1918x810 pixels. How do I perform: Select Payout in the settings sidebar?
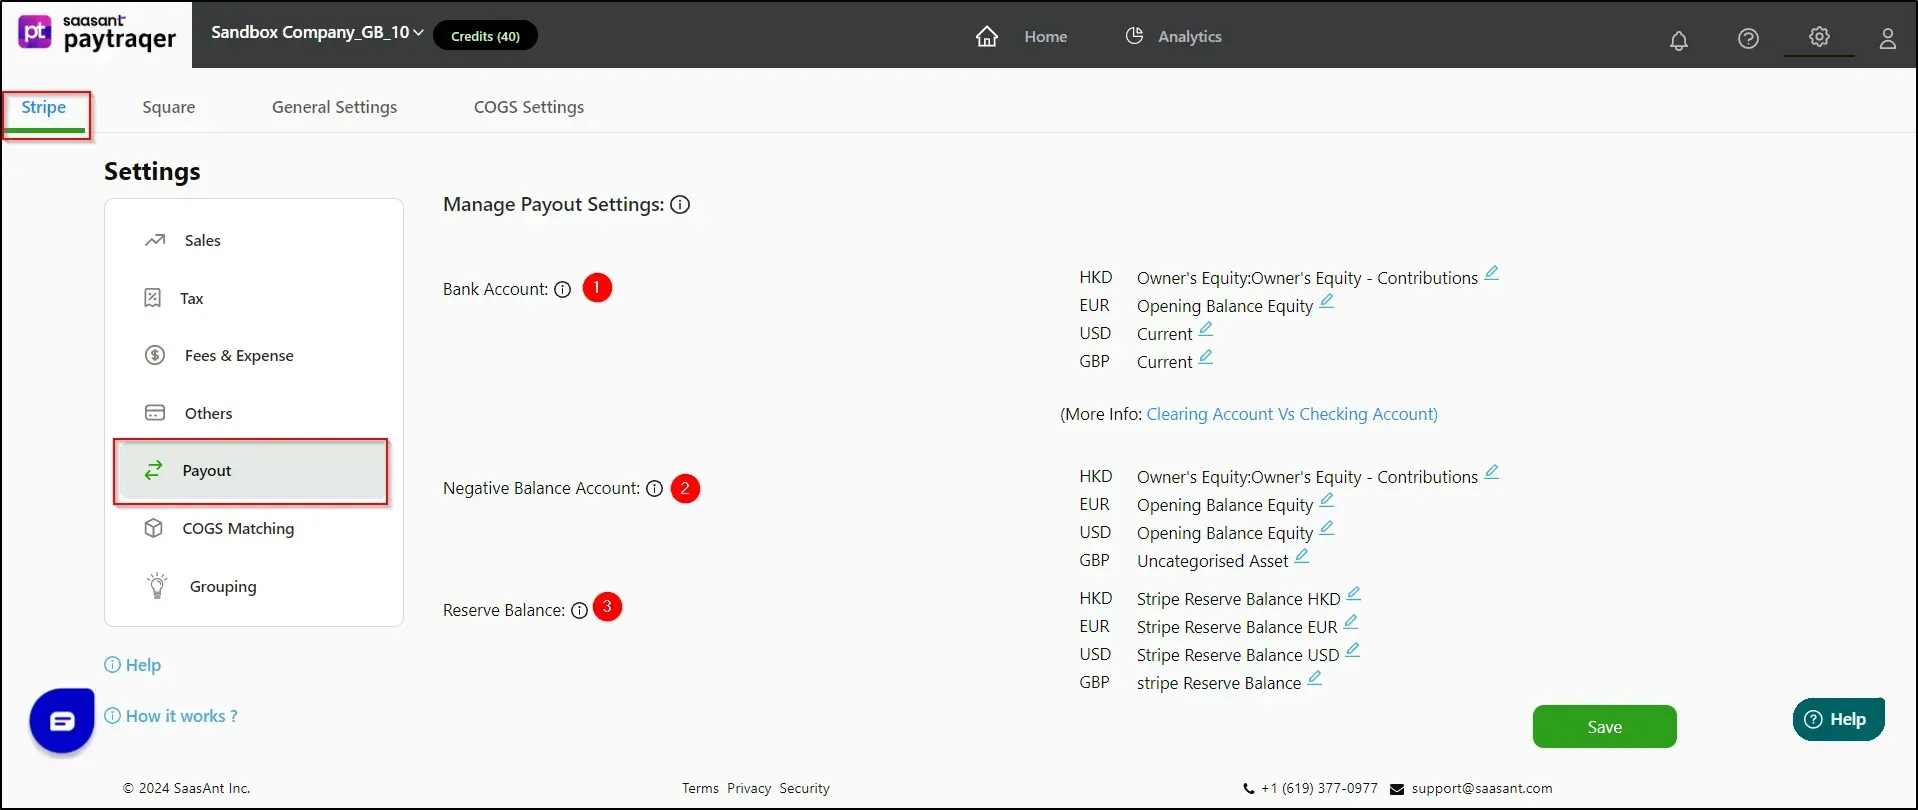point(250,471)
